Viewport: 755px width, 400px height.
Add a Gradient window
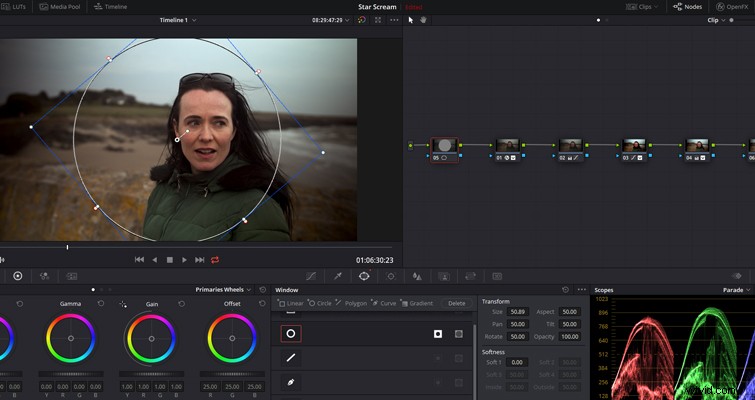coord(417,303)
